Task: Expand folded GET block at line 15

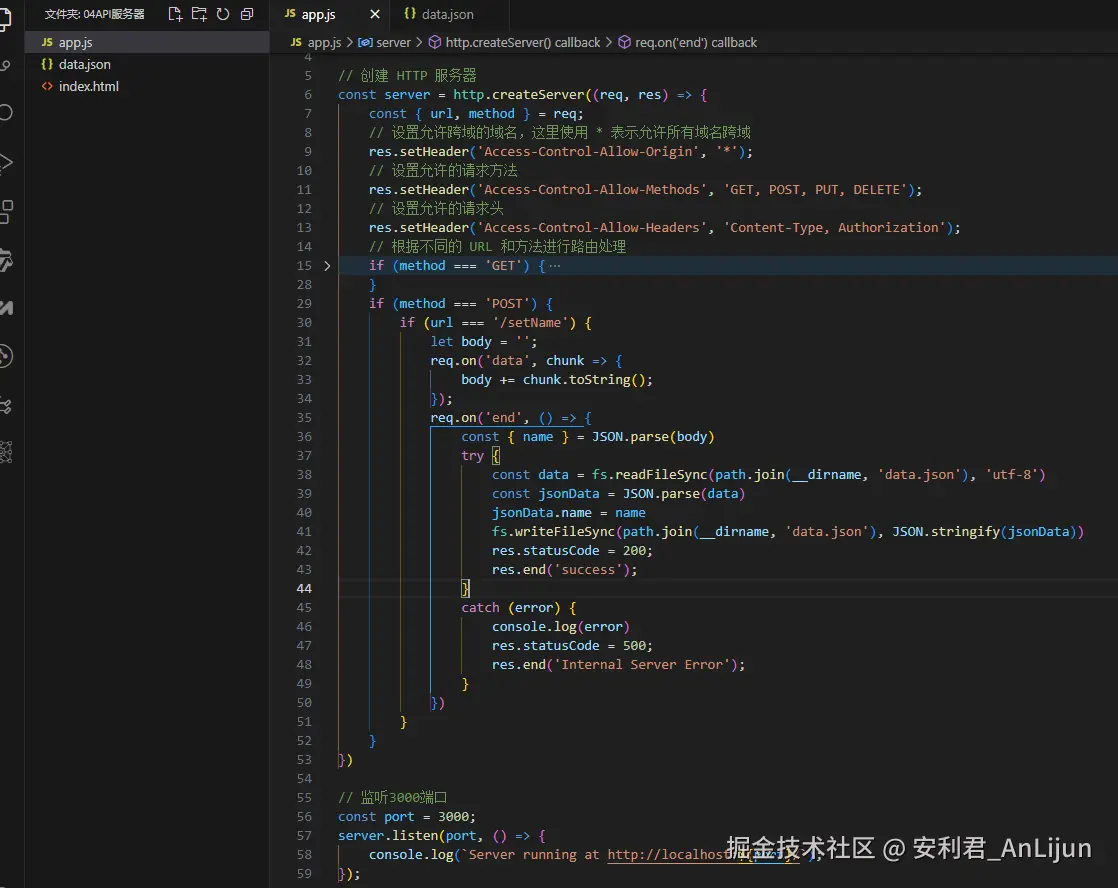Action: point(327,266)
